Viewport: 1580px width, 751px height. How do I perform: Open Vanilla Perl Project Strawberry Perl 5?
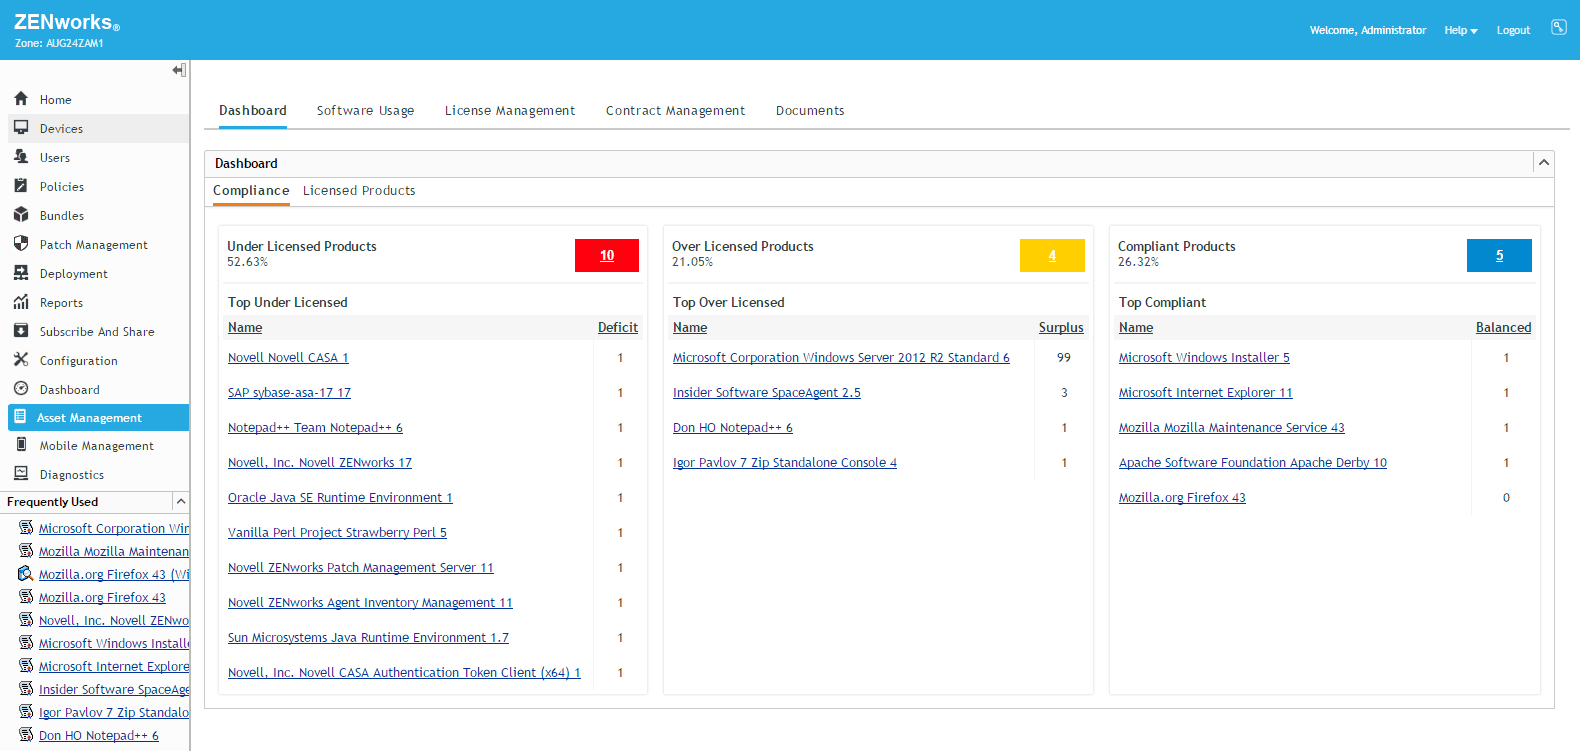point(337,532)
